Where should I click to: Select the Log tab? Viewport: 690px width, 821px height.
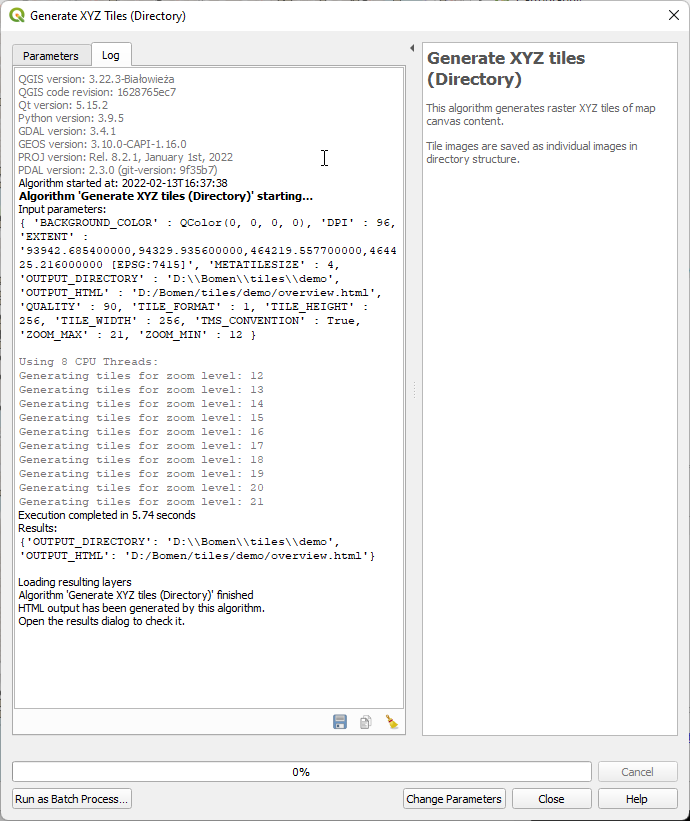pos(110,54)
